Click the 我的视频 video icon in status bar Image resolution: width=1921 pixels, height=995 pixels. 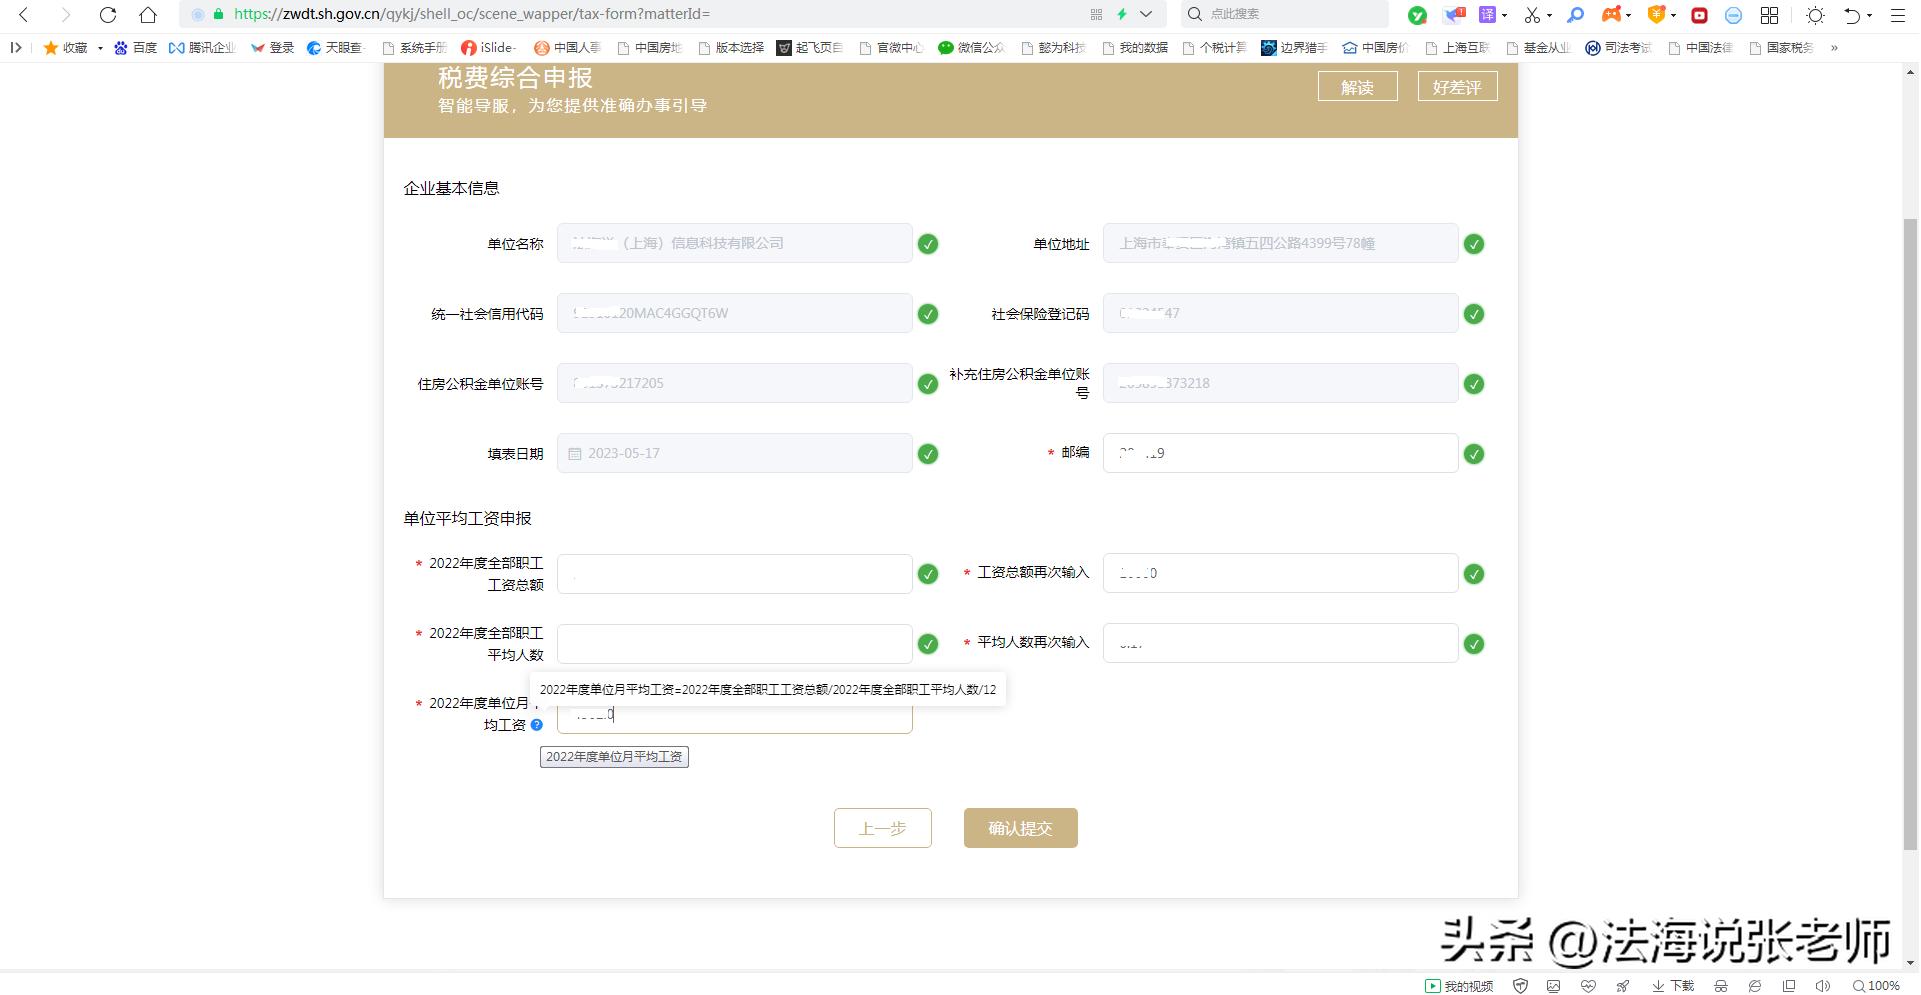[x=1457, y=985]
